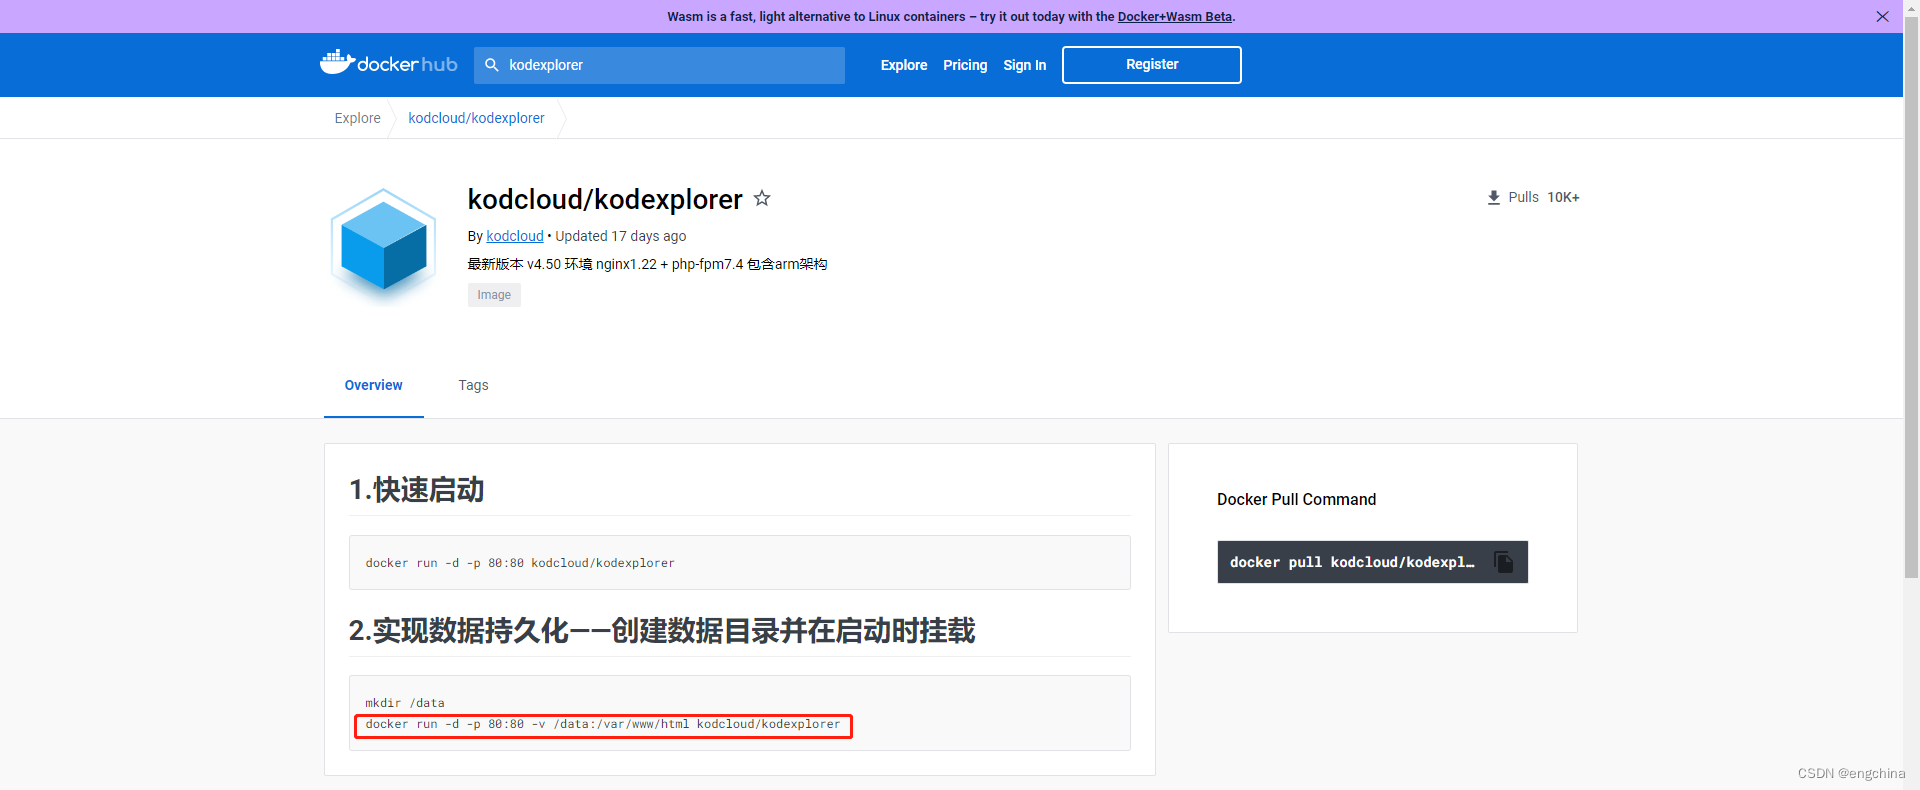Click the Pulls download icon

[x=1493, y=197]
